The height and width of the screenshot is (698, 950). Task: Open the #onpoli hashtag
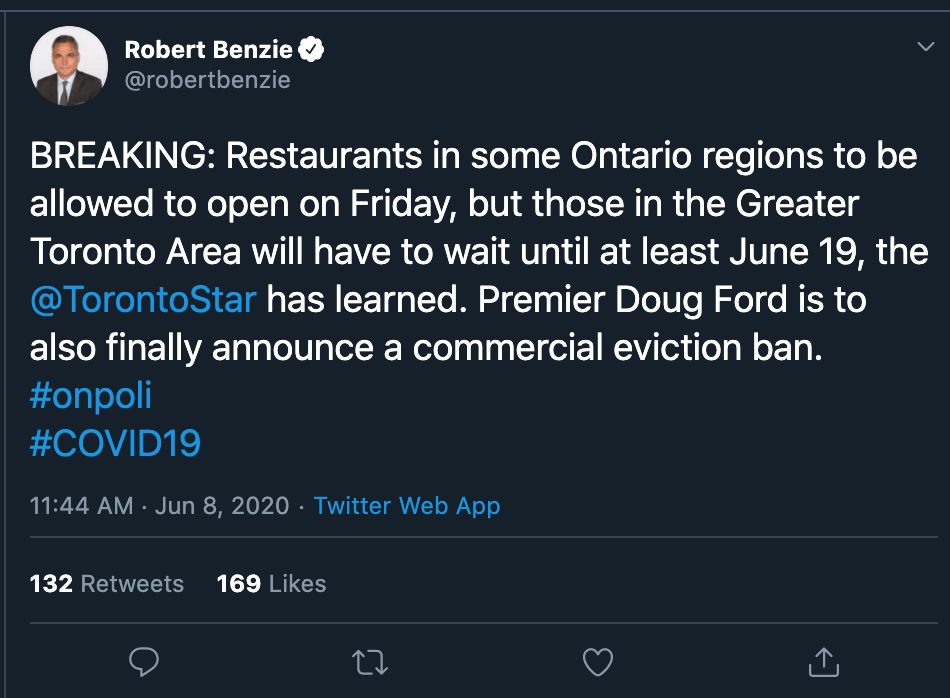click(91, 396)
